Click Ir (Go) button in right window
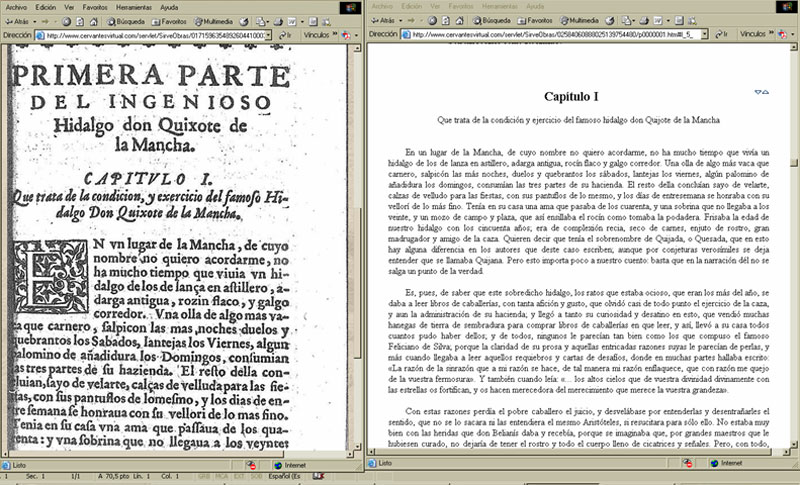 click(721, 34)
